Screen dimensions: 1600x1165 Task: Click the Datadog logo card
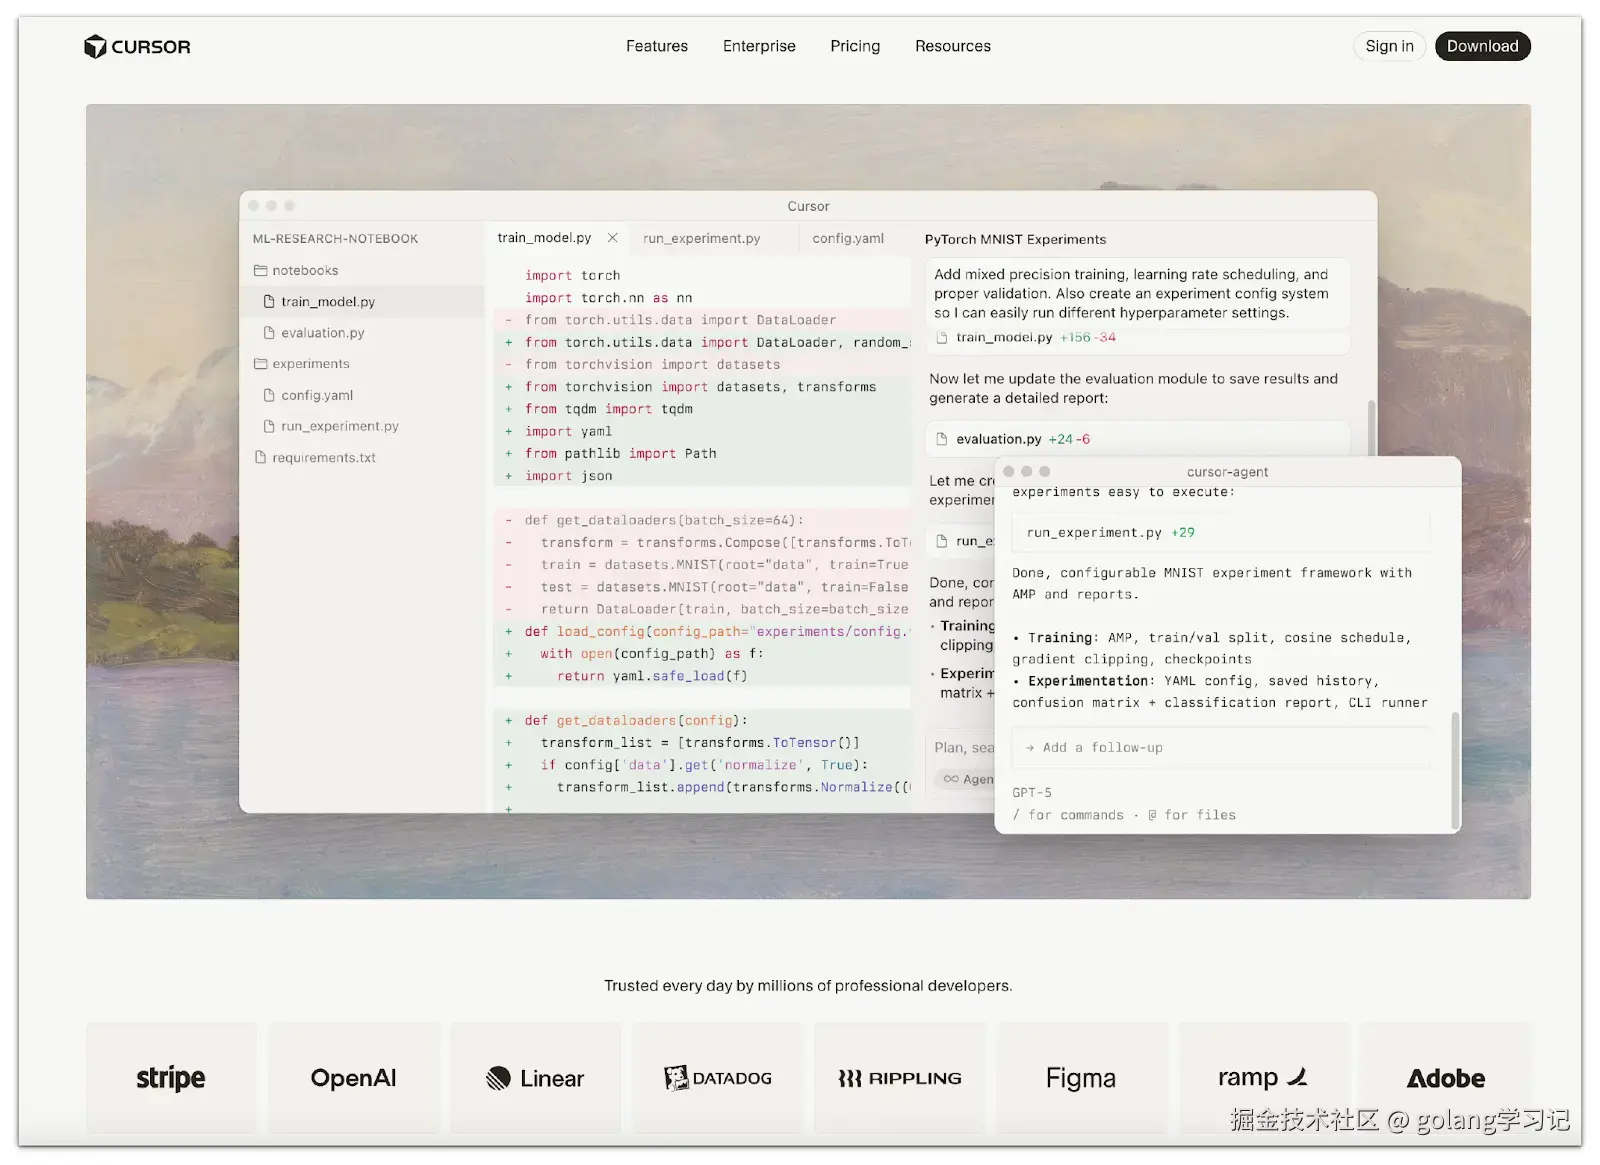717,1078
